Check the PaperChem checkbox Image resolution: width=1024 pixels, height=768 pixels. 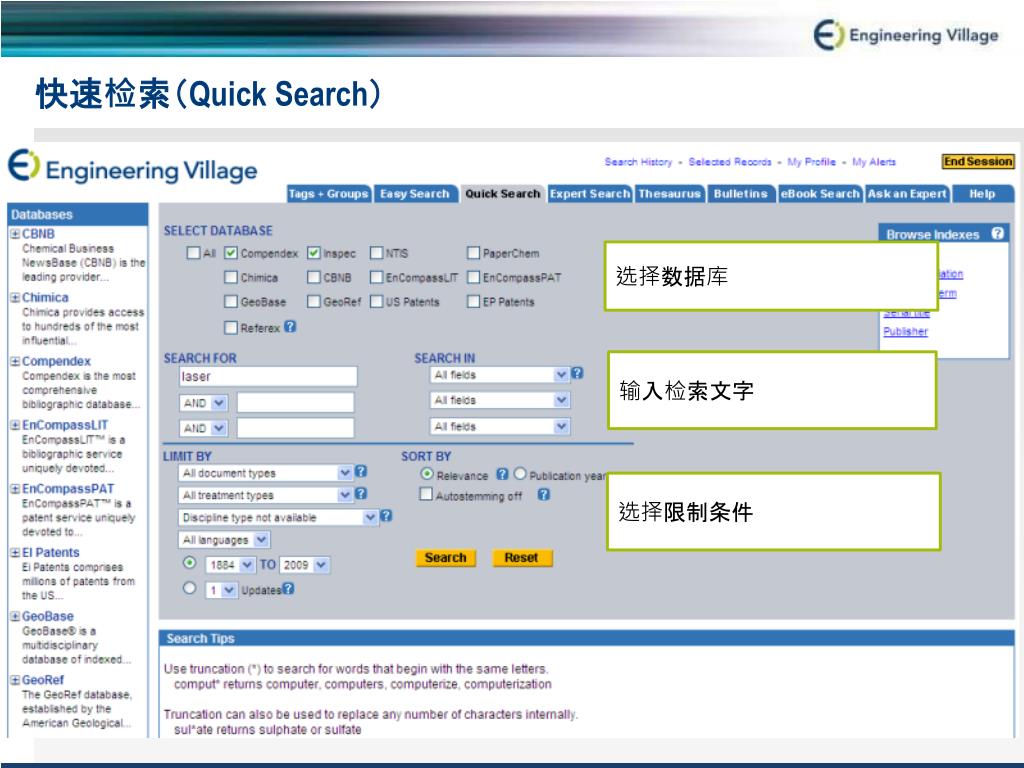point(473,253)
